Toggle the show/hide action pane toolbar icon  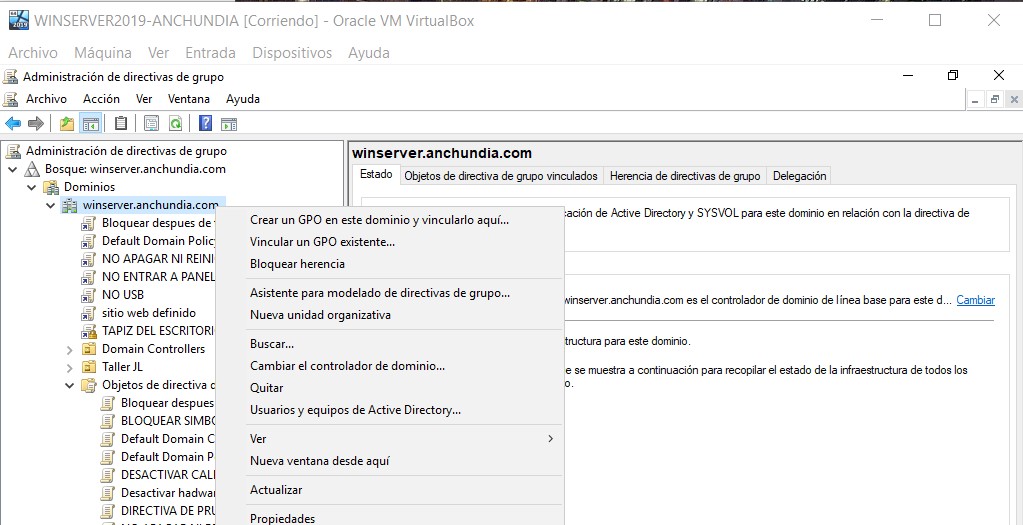point(229,123)
